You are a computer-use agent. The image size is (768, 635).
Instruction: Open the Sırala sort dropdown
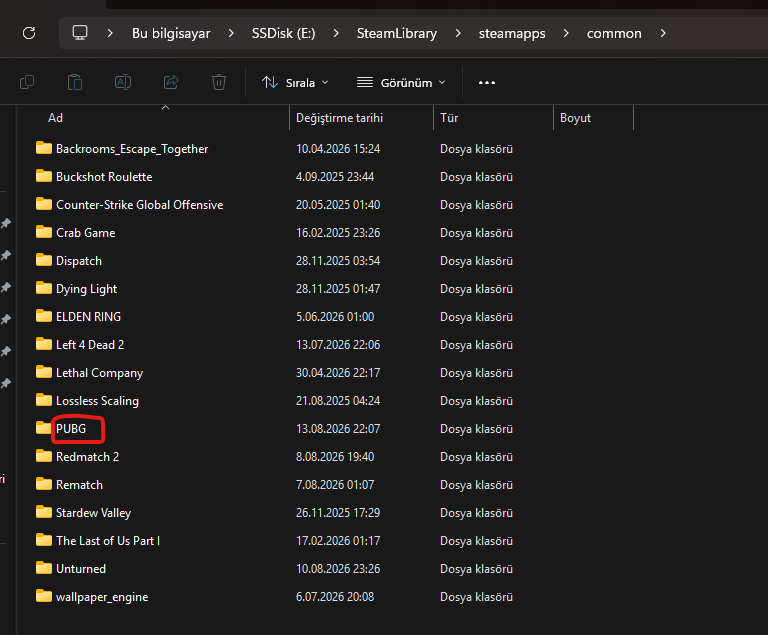click(295, 83)
